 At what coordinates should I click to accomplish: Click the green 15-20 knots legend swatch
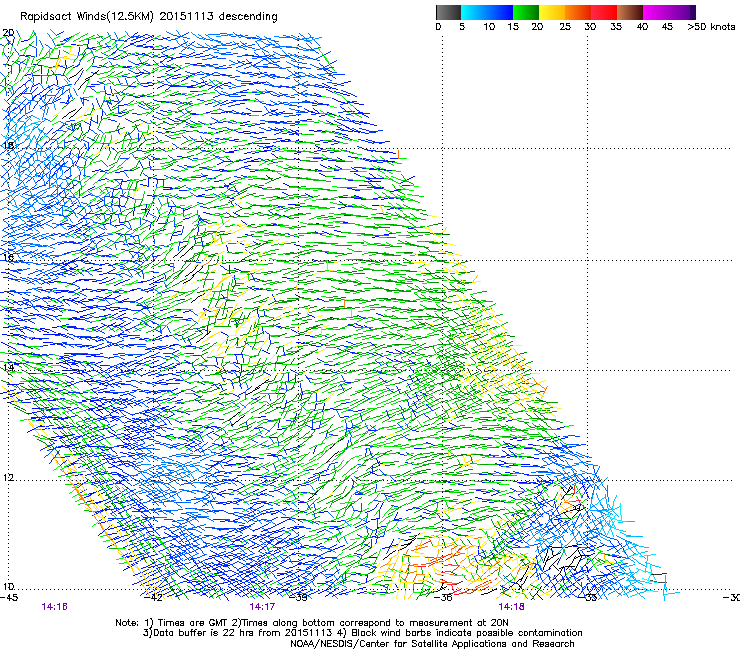click(526, 12)
